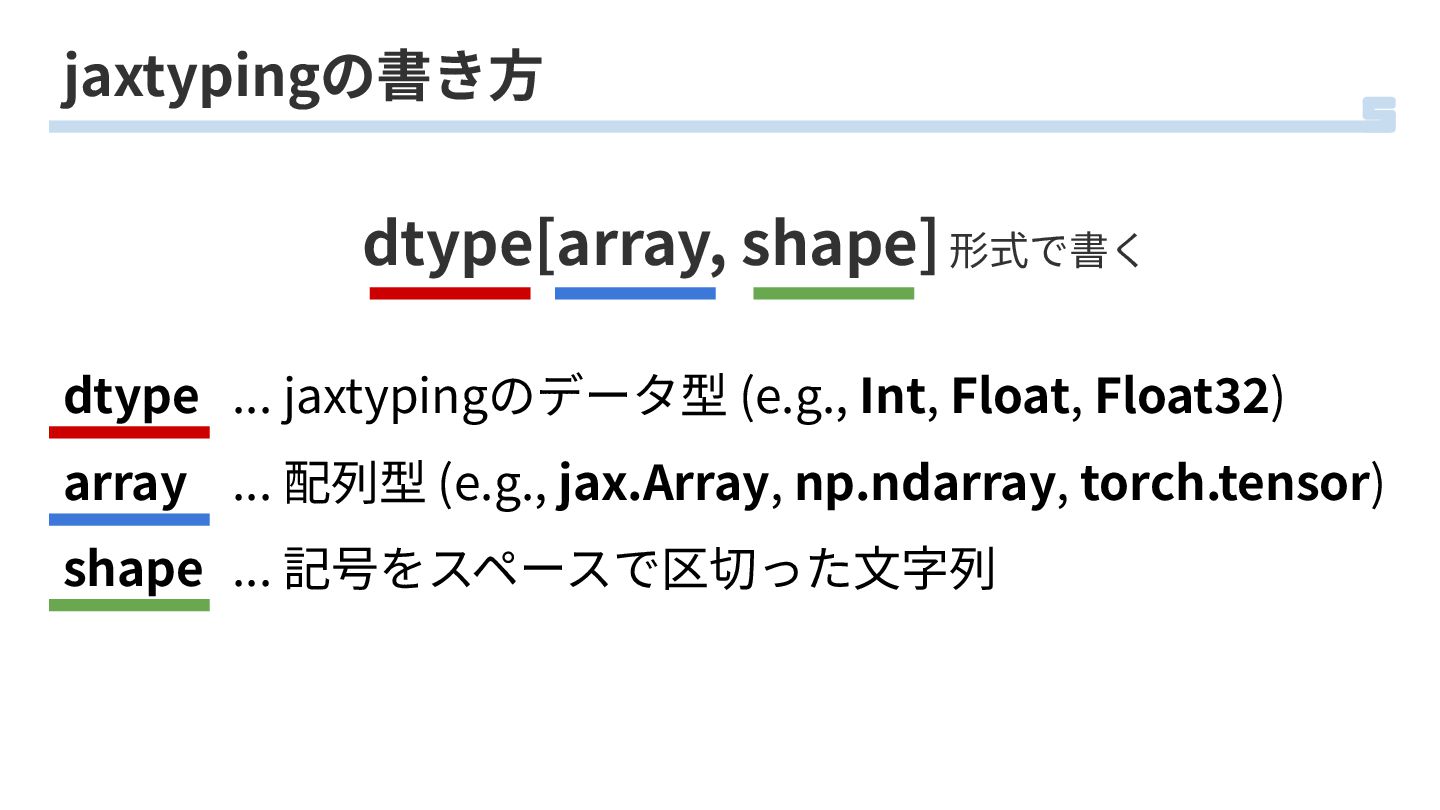Select 'dtype[' in the large heading
This screenshot has height=810, width=1440.
point(458,246)
